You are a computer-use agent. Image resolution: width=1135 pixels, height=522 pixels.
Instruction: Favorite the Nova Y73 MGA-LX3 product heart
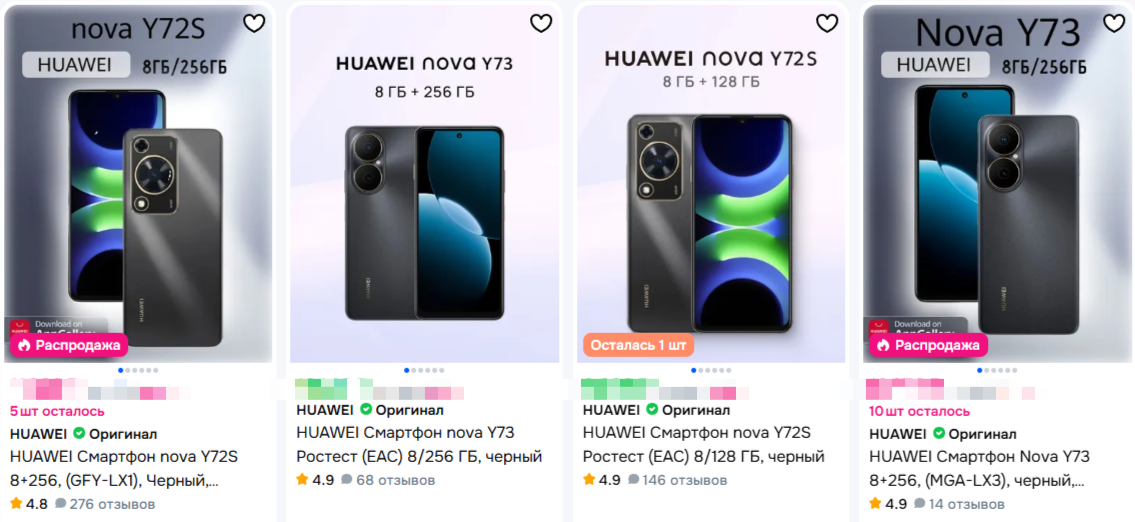1113,24
